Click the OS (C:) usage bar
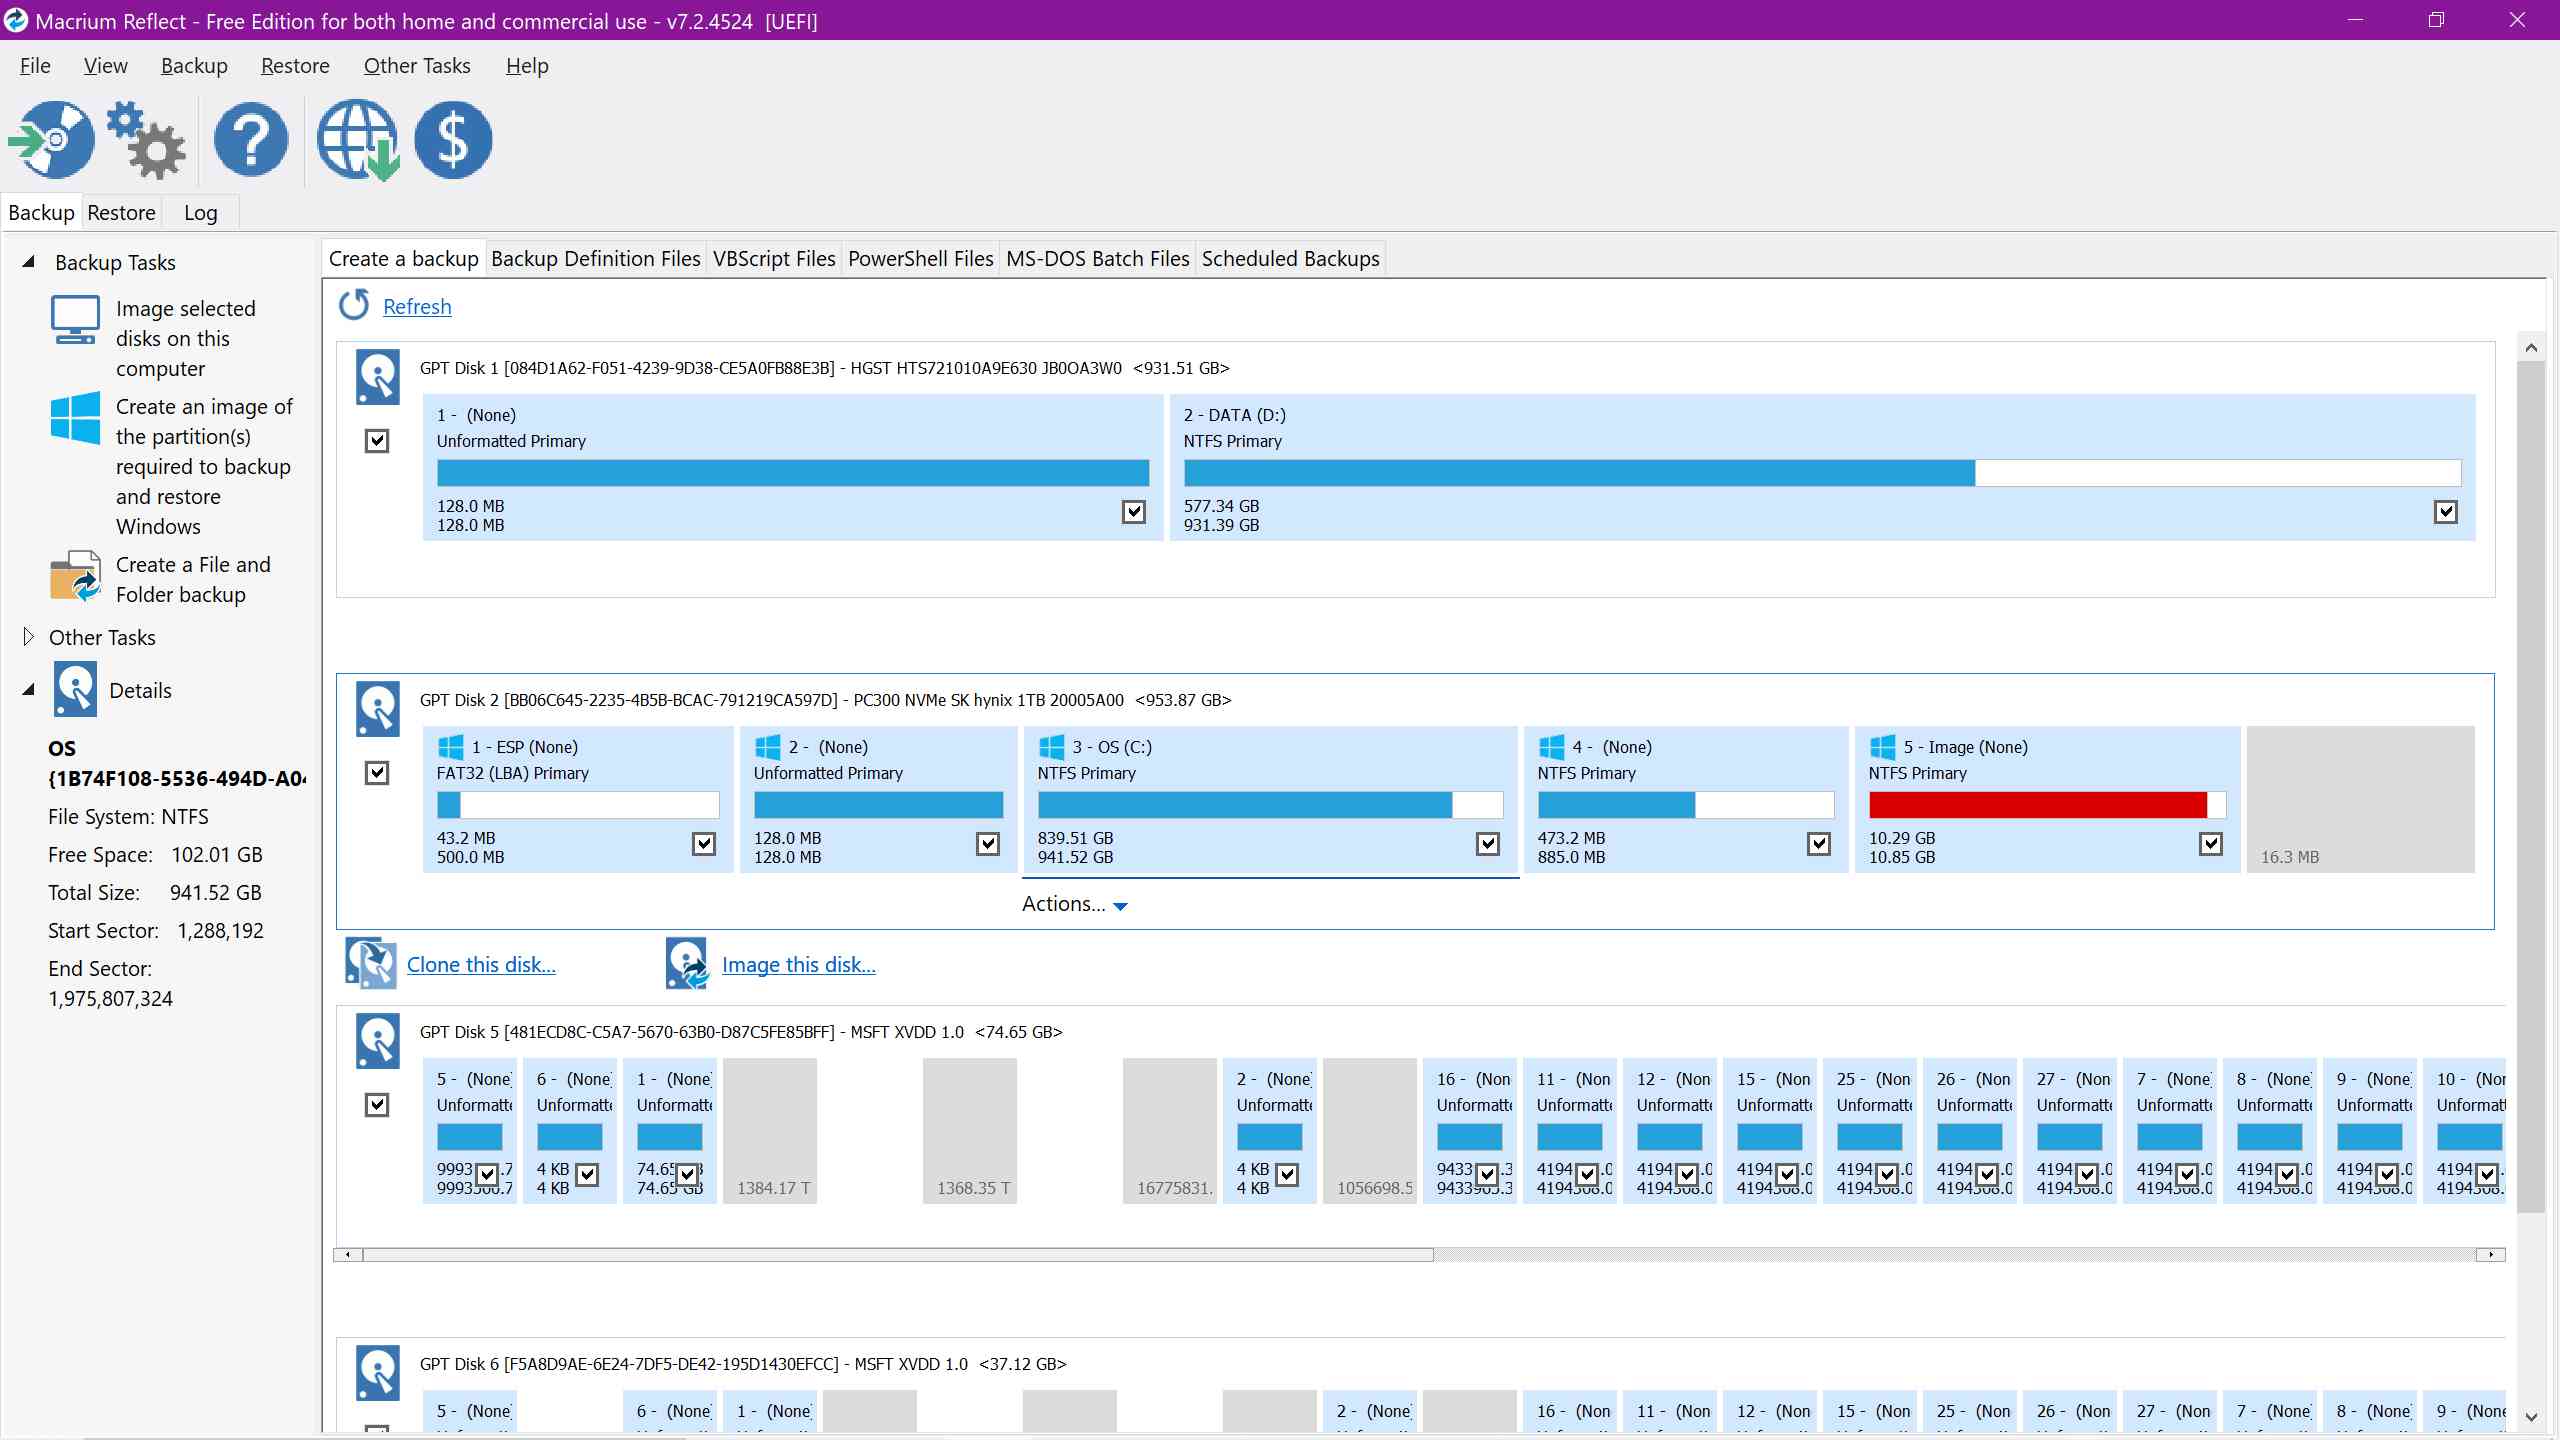The image size is (2560, 1440). click(1270, 805)
